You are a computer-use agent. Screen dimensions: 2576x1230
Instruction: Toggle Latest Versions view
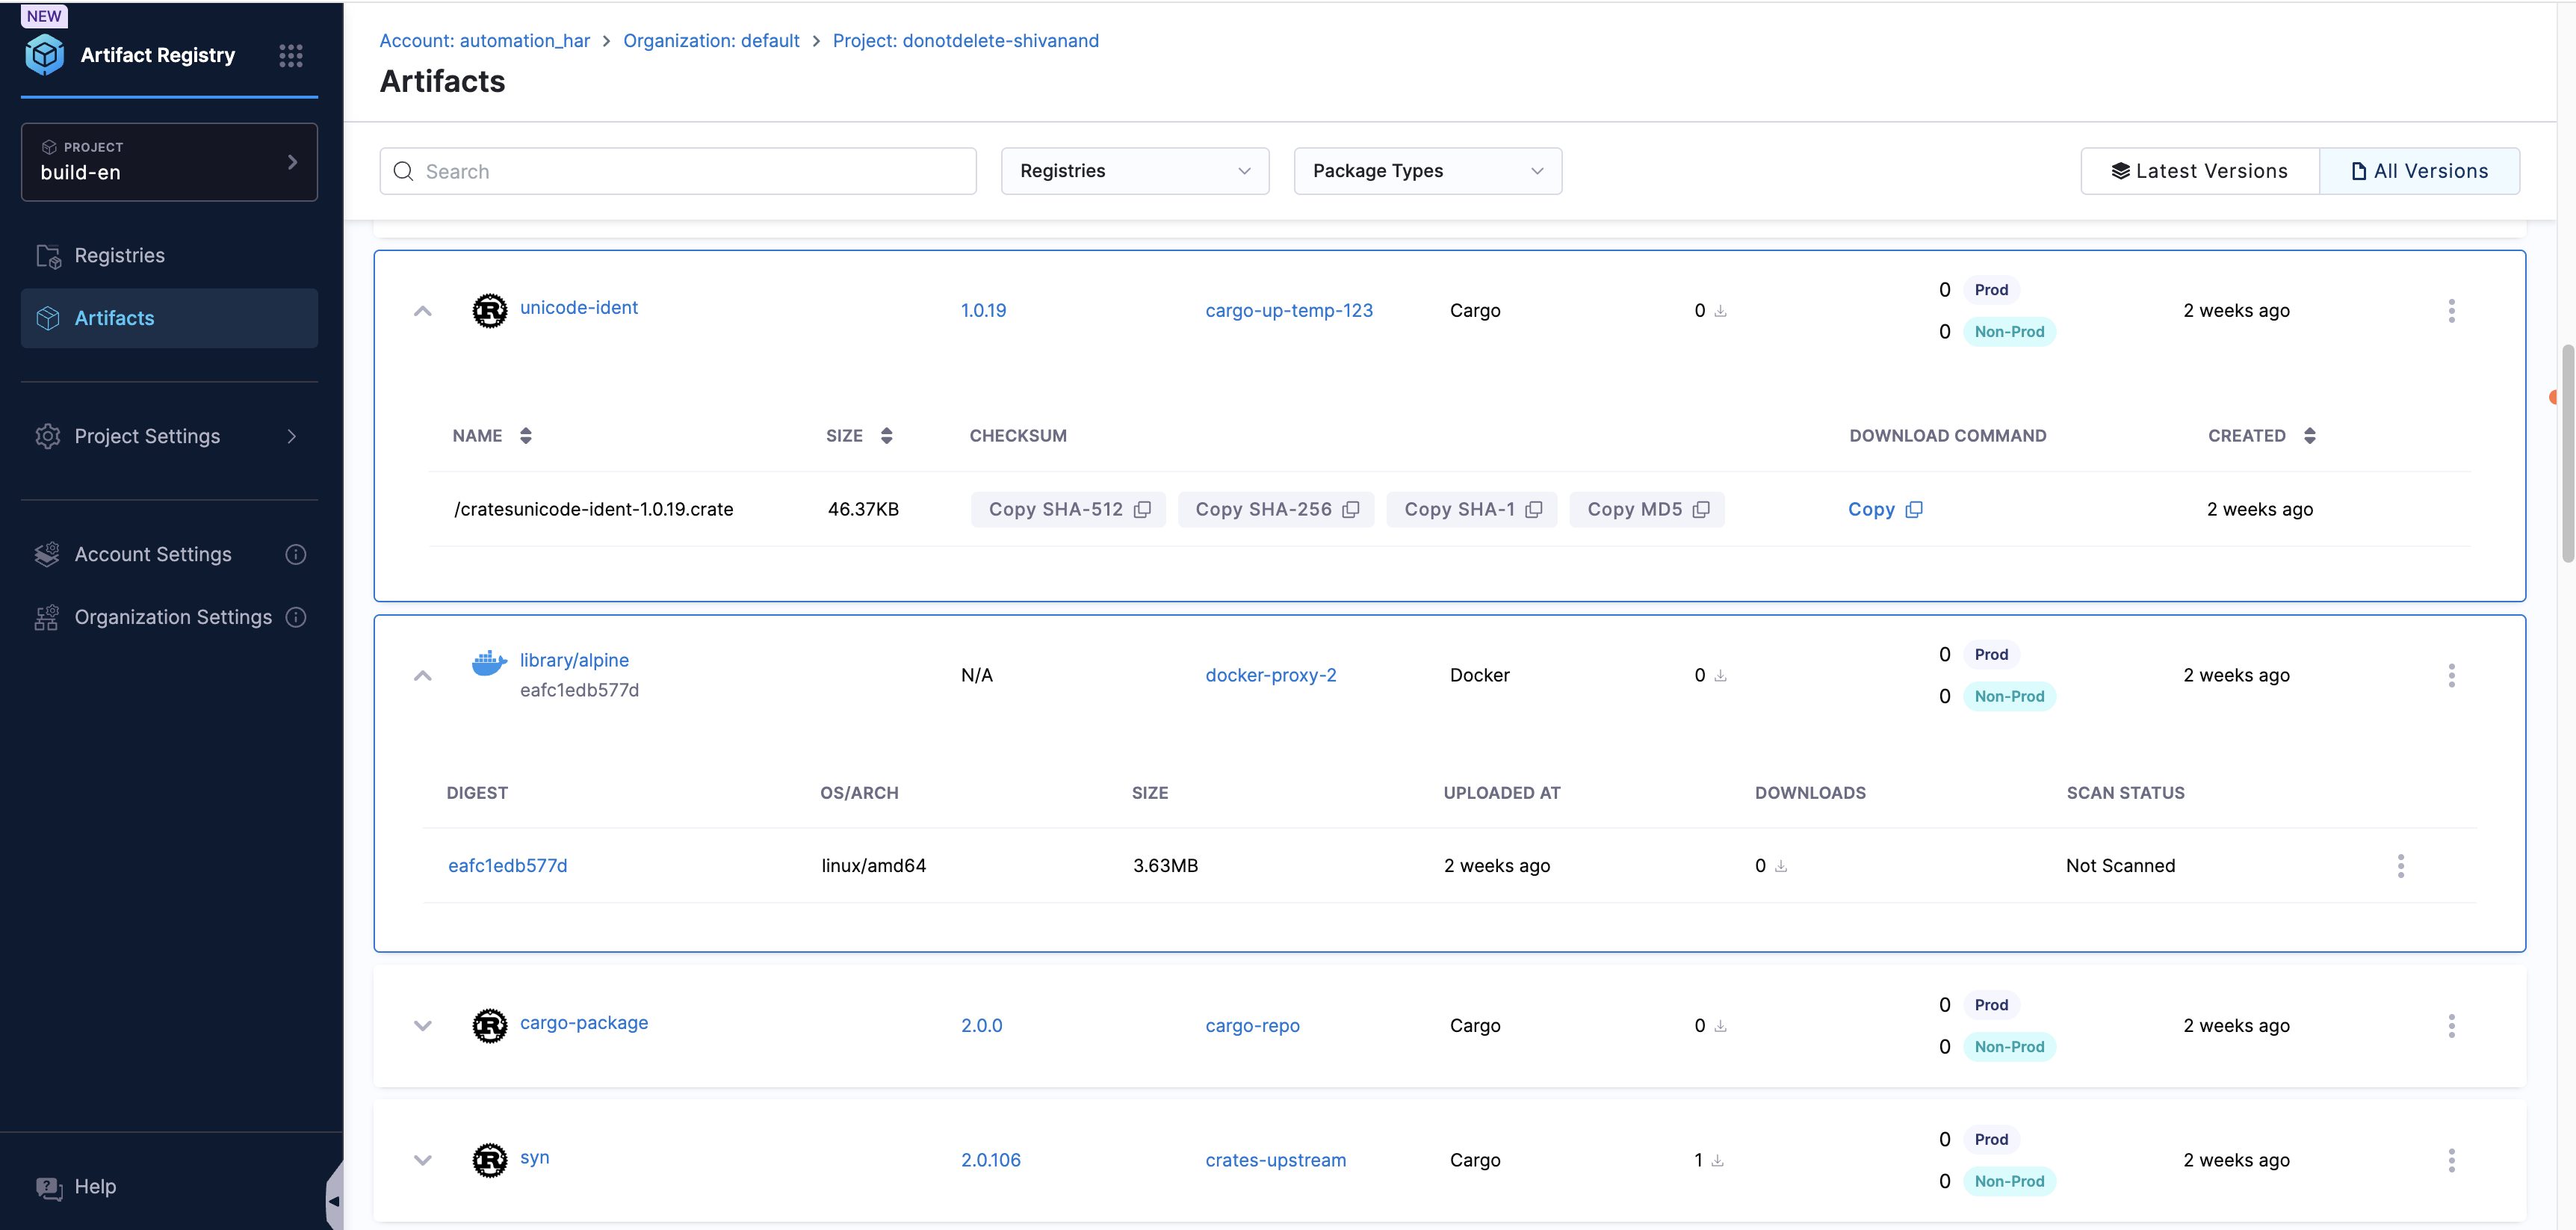[2197, 170]
